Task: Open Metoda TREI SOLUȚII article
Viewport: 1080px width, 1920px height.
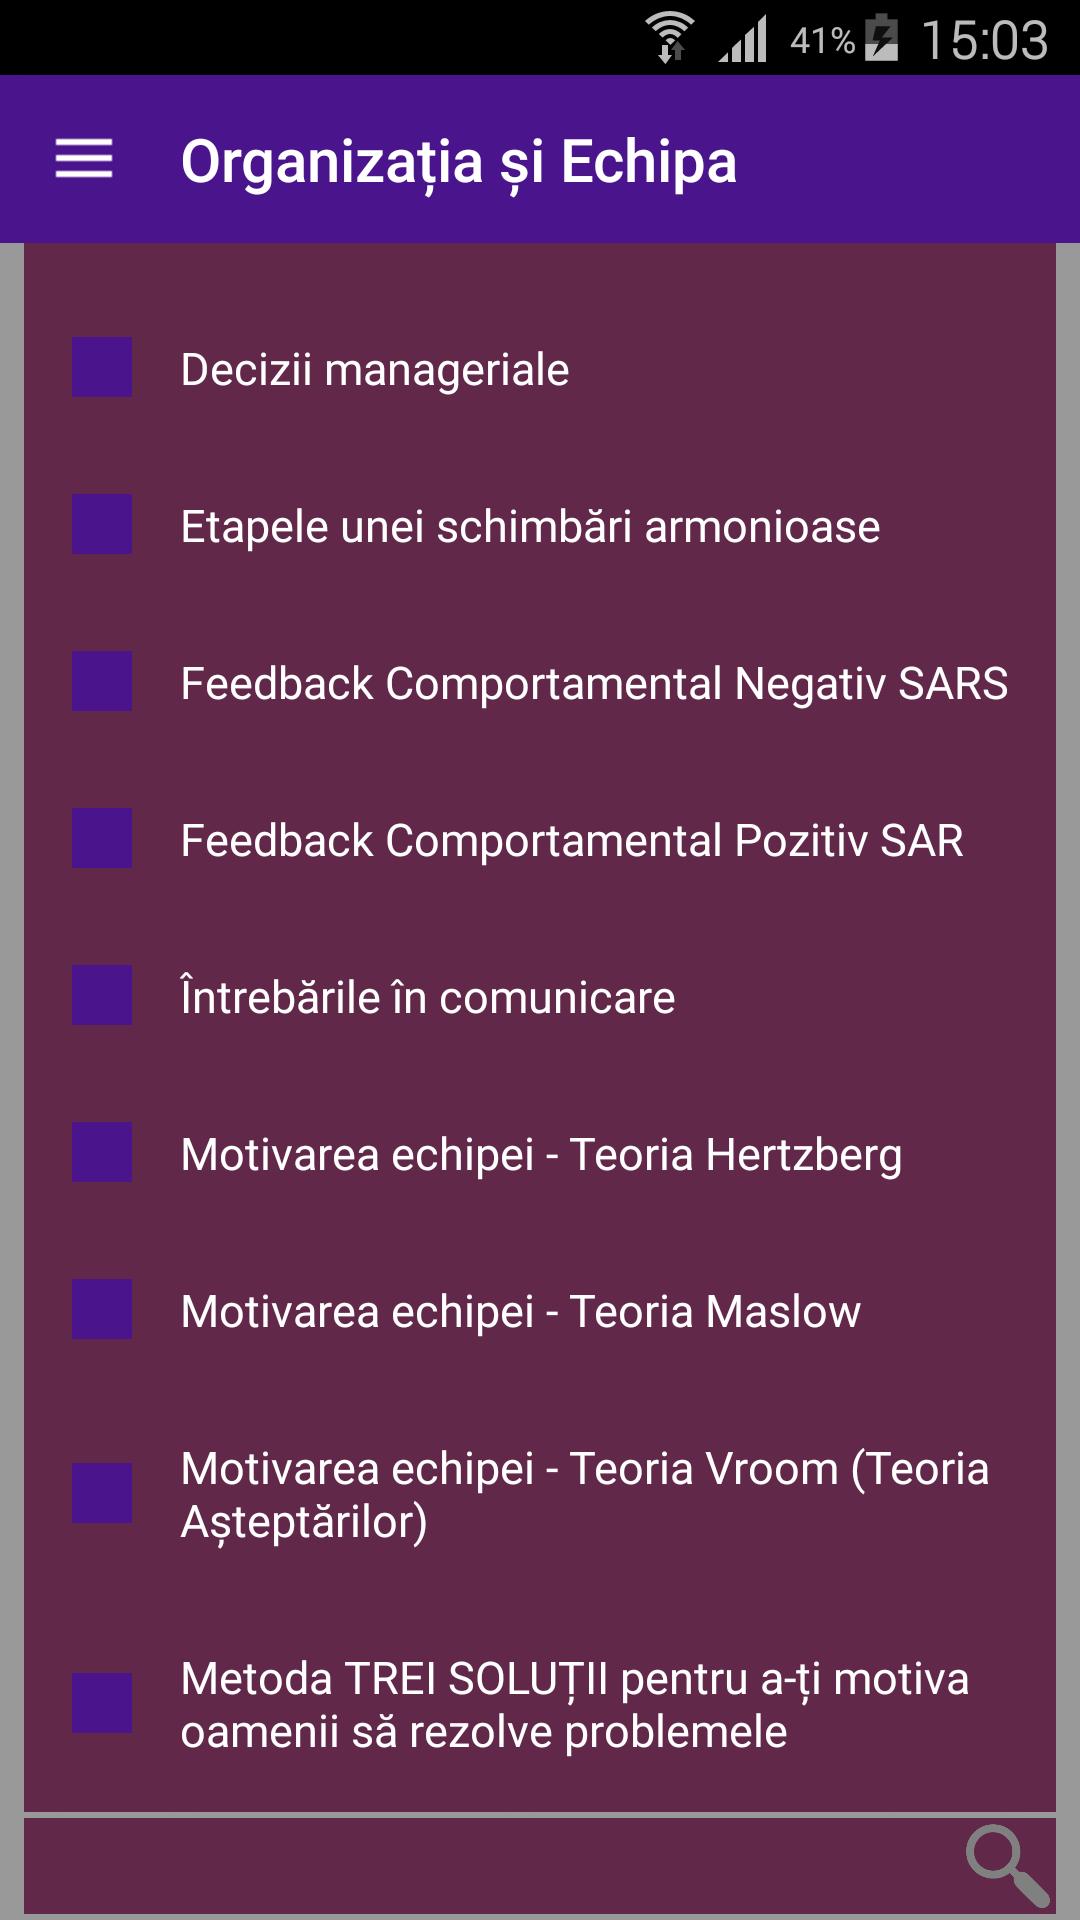Action: pos(574,1705)
